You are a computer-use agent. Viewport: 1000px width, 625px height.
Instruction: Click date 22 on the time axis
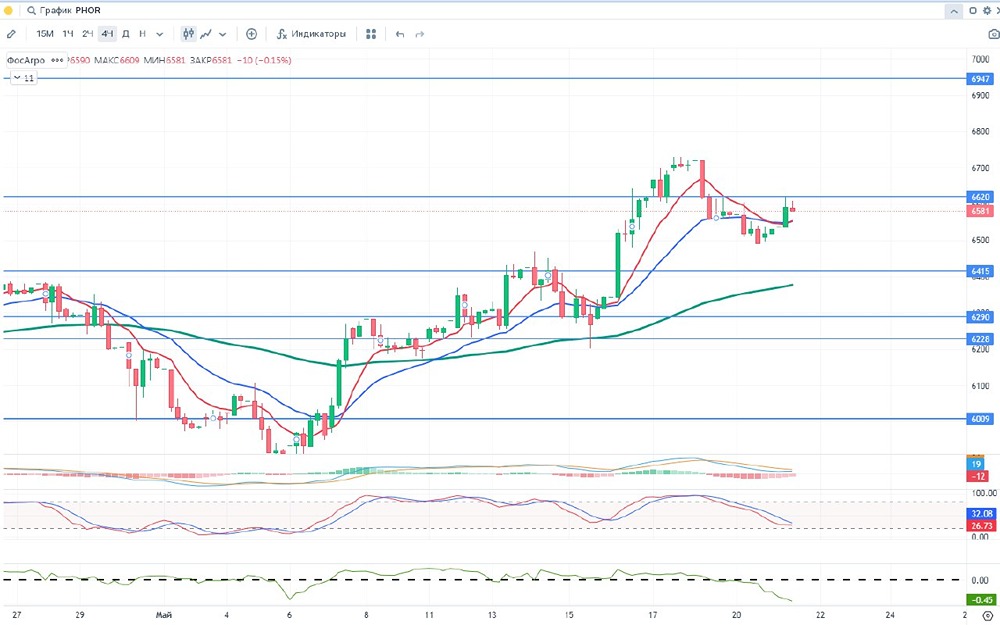point(820,615)
